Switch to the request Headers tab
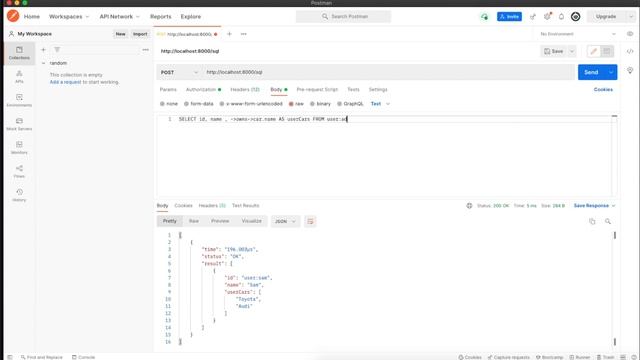The image size is (640, 360). pyautogui.click(x=245, y=89)
